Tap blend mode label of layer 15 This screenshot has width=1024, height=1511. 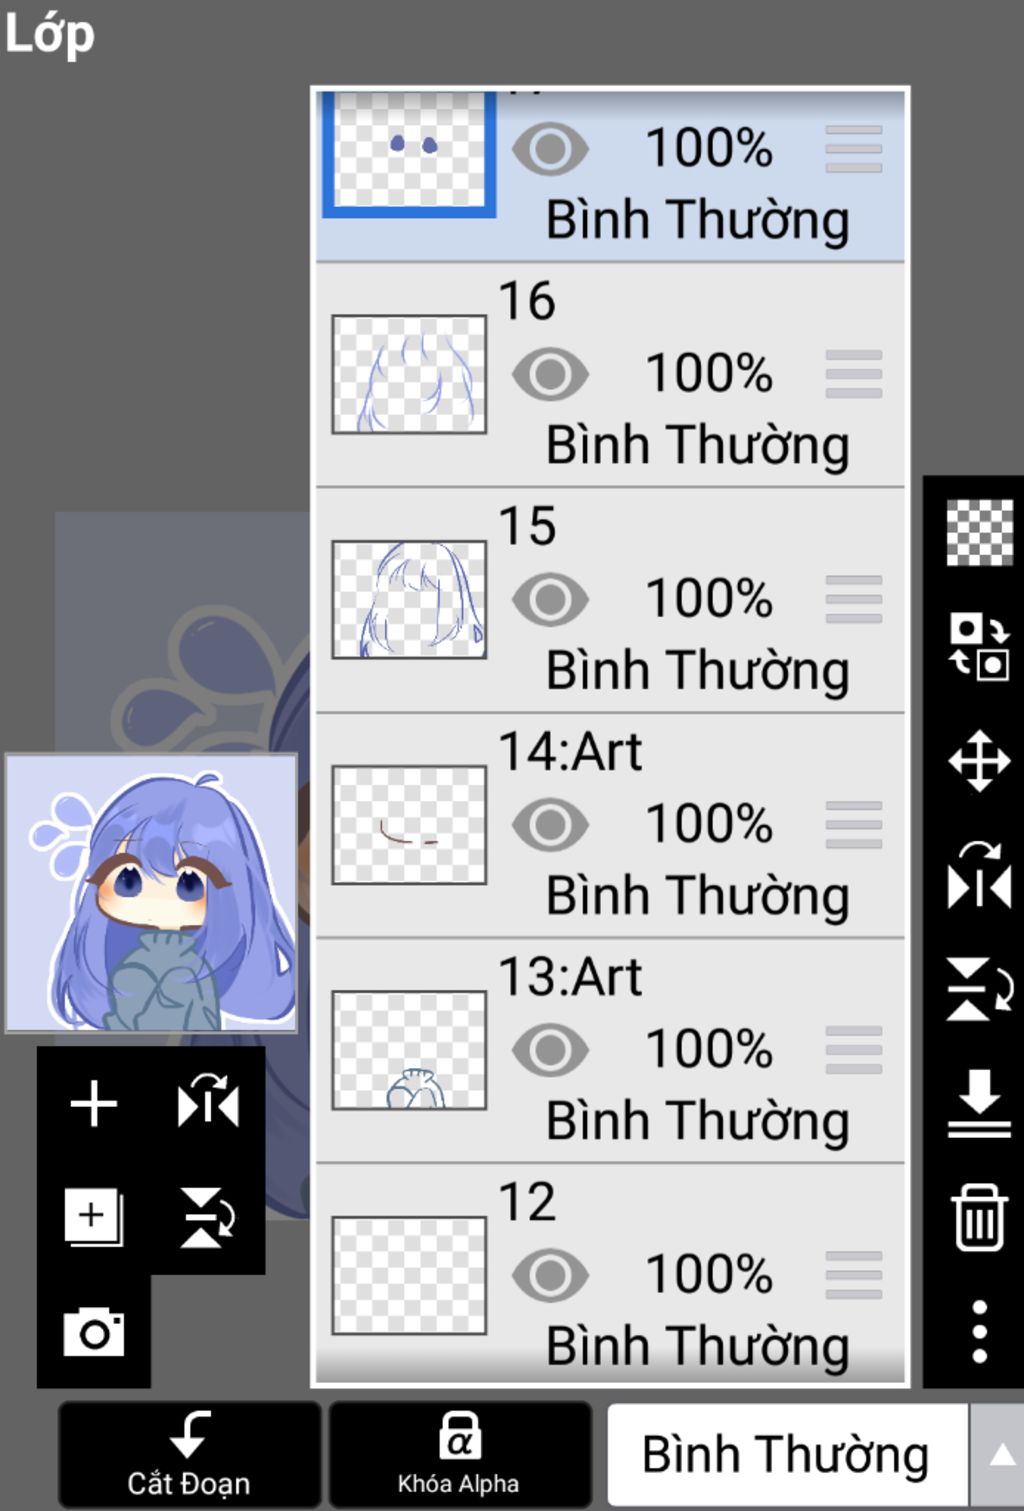[x=698, y=670]
